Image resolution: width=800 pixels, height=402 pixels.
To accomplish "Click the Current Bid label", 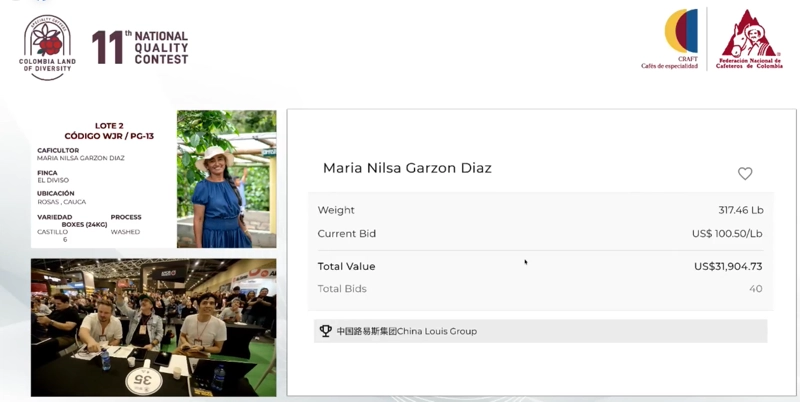I will 346,234.
